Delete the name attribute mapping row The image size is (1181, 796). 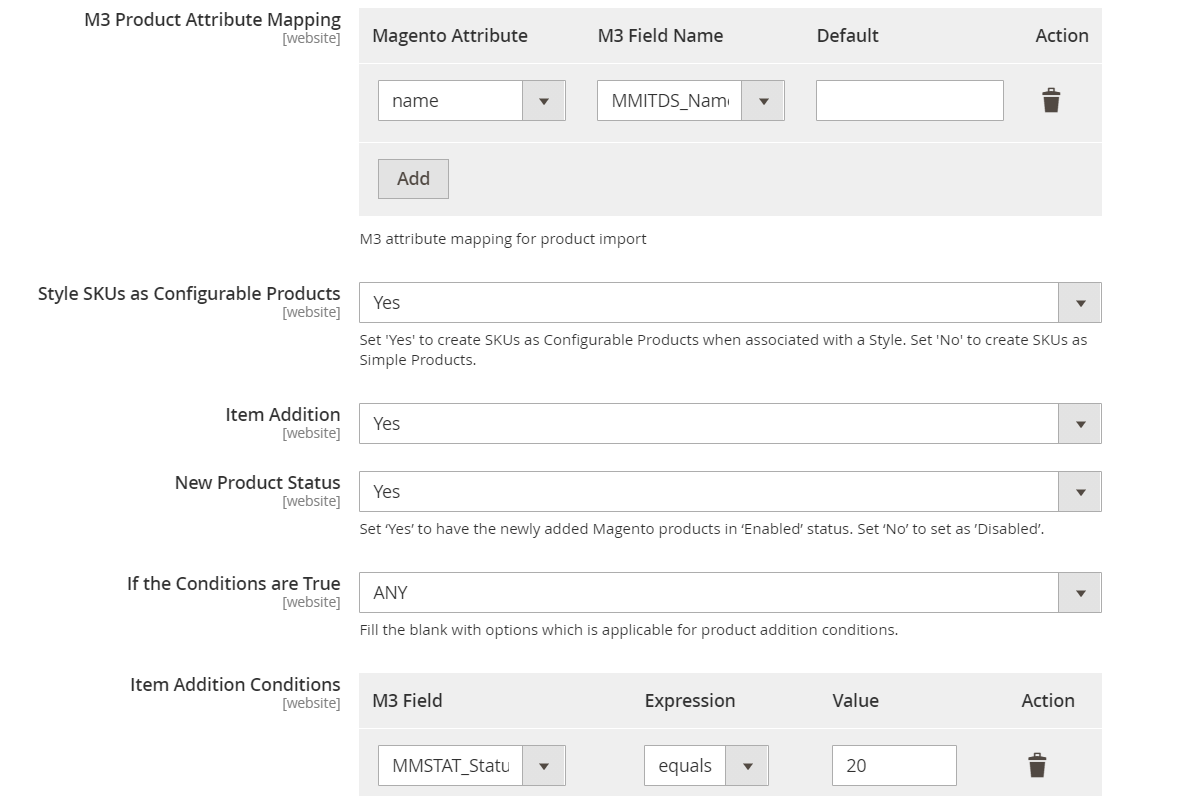click(1050, 101)
